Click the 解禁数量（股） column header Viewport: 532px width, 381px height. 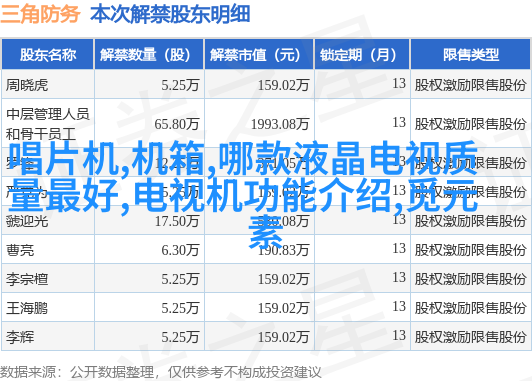[149, 55]
